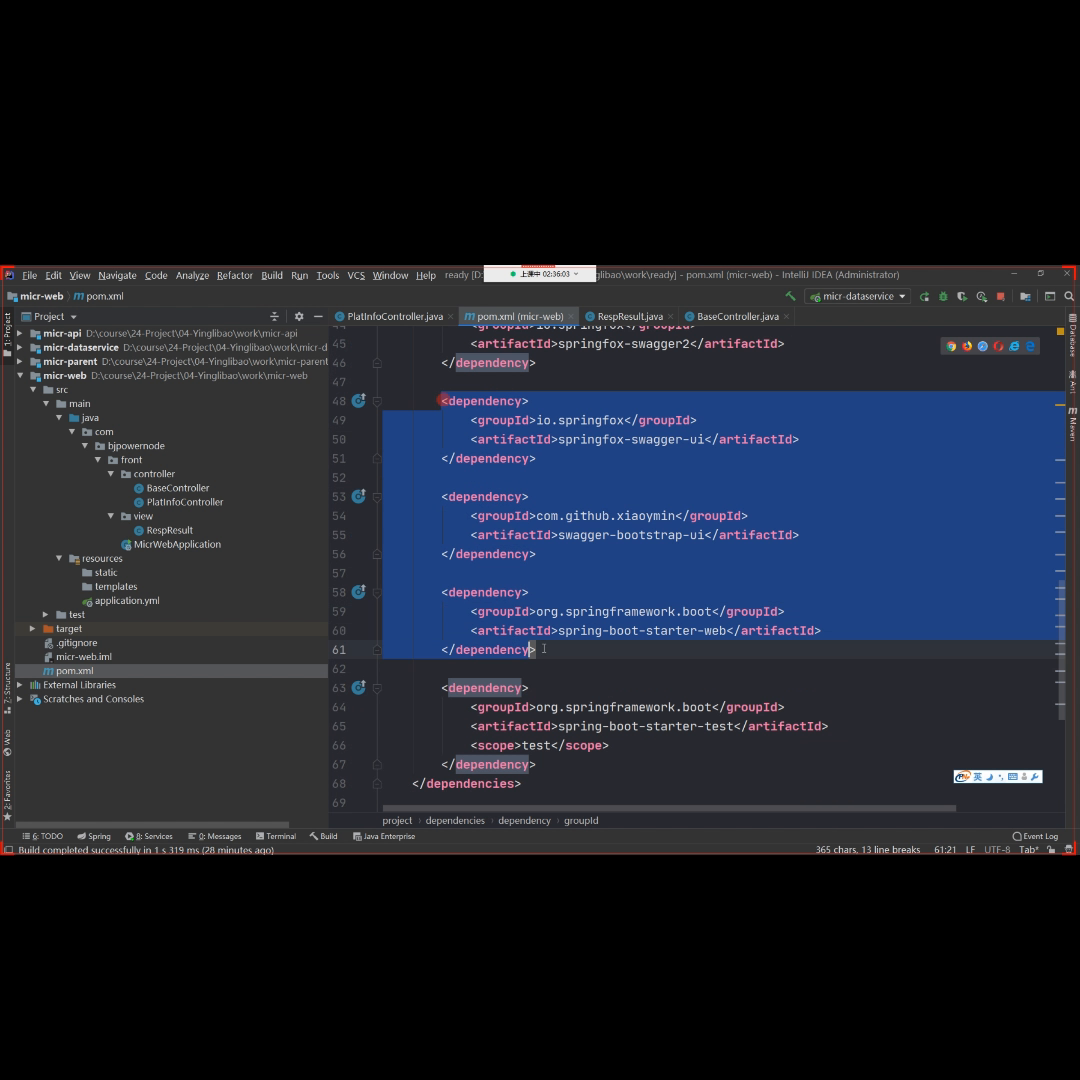Click the Maven gutter icon on line 48

point(359,401)
